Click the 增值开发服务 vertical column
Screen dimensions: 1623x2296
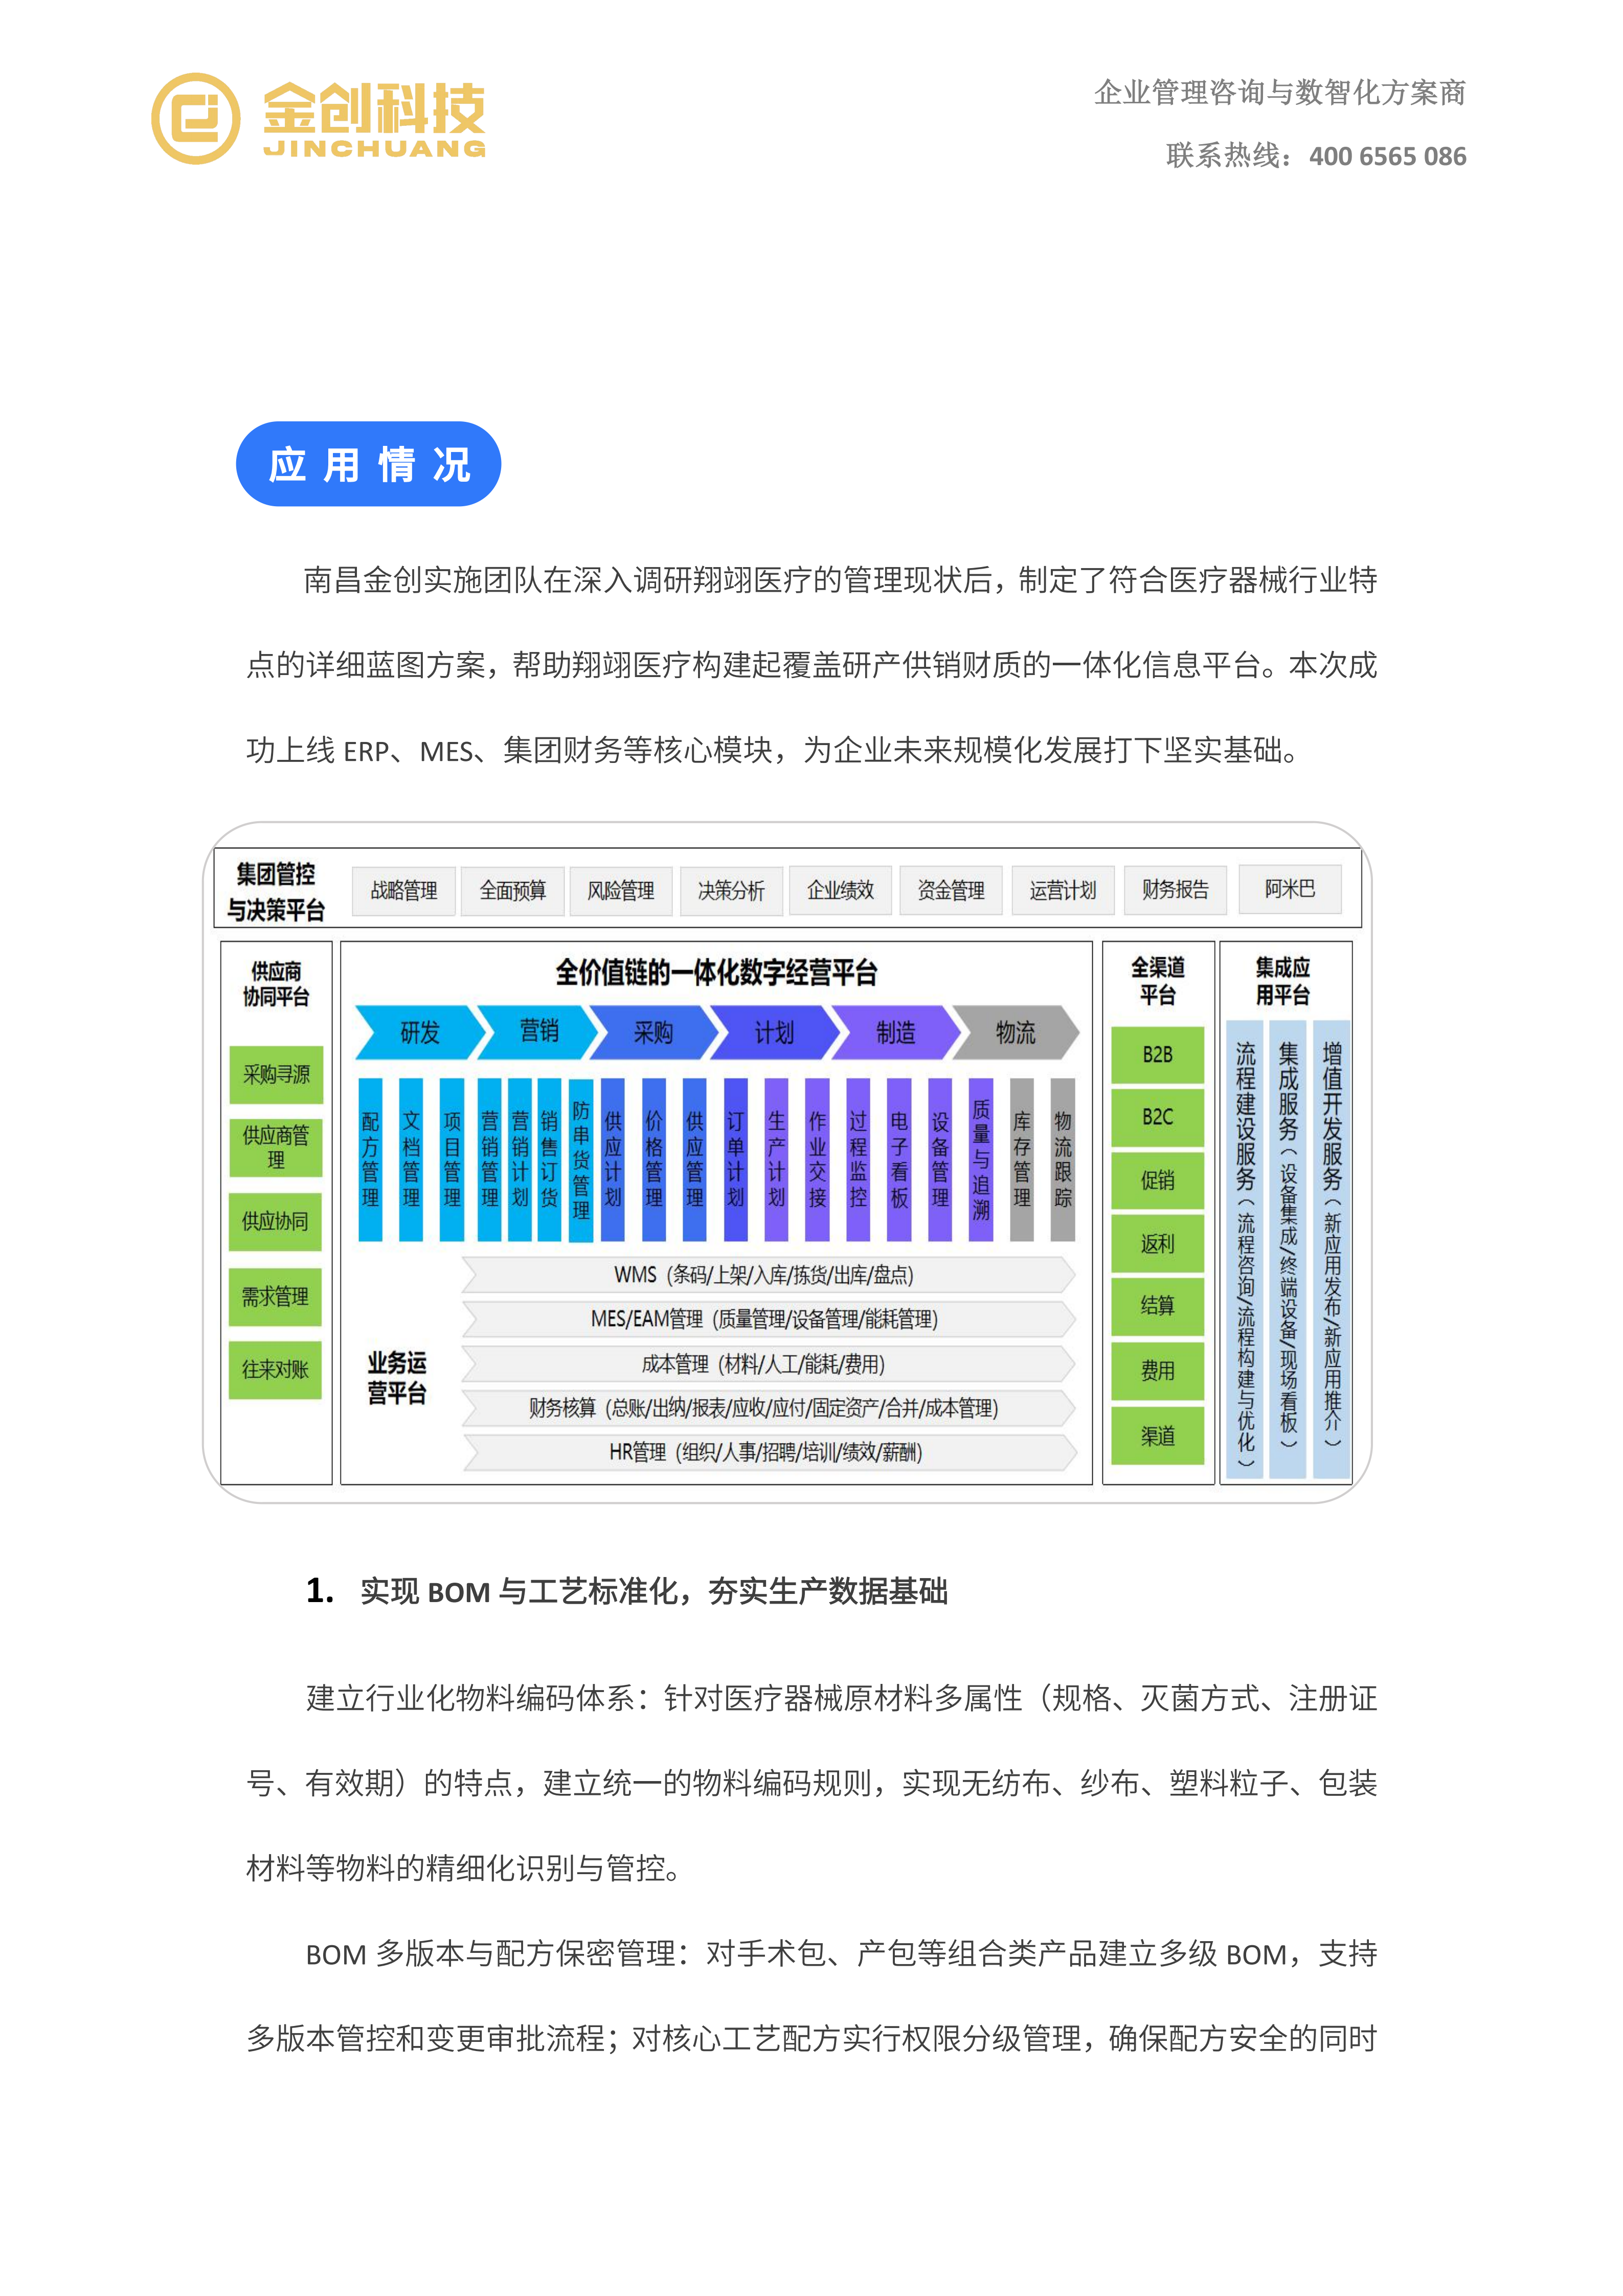(x=1332, y=1249)
